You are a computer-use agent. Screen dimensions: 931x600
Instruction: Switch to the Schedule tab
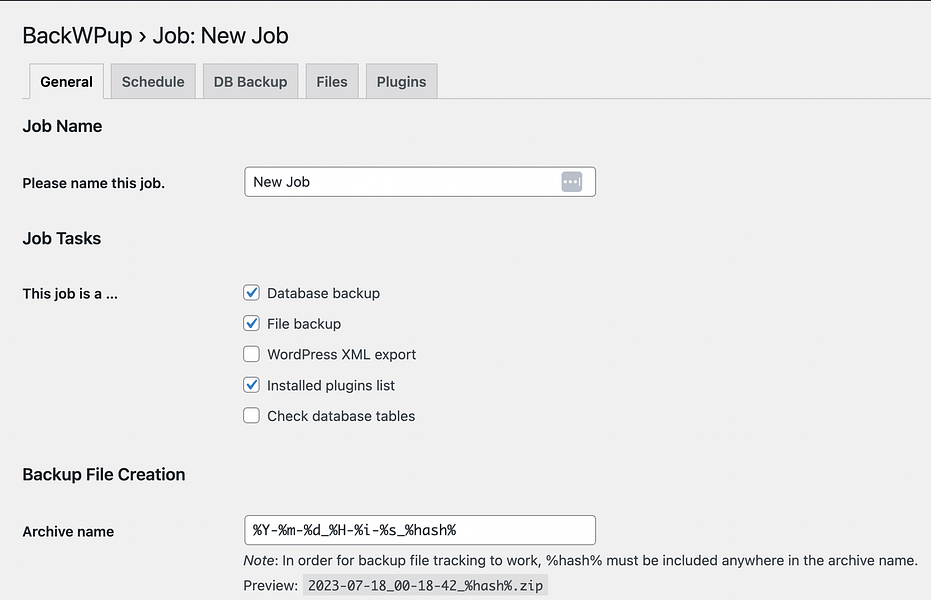click(x=153, y=82)
